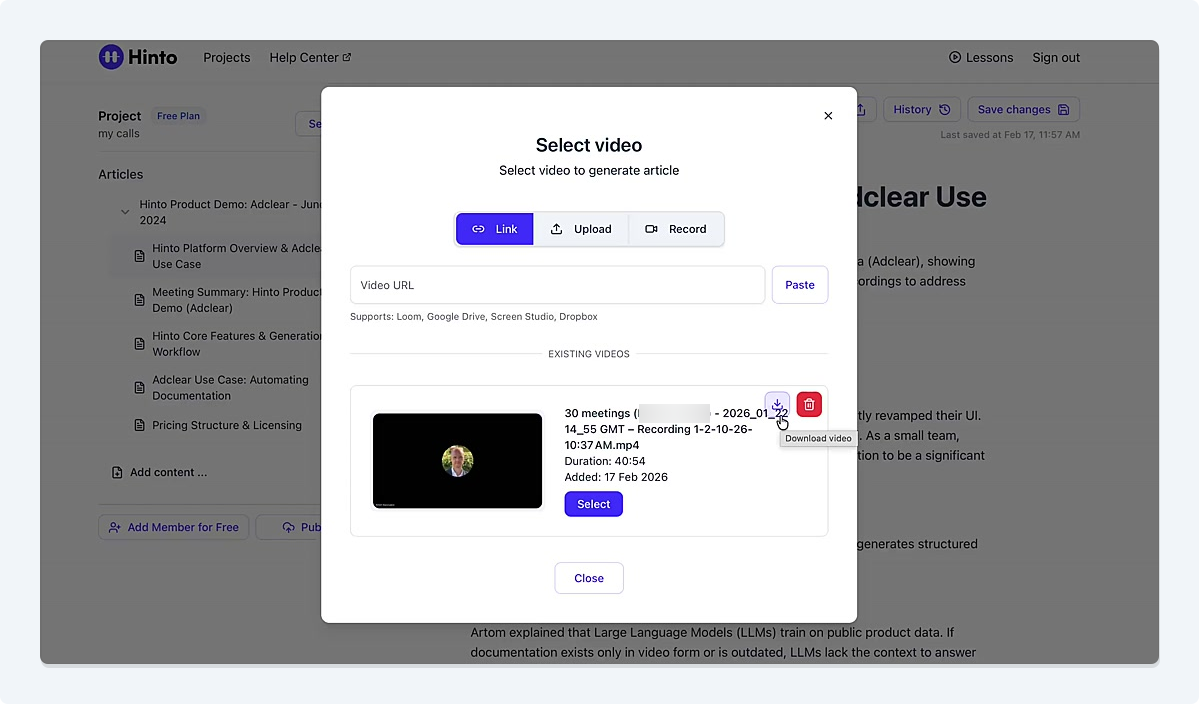Switch to the Upload tab
1199x704 pixels.
pyautogui.click(x=581, y=229)
